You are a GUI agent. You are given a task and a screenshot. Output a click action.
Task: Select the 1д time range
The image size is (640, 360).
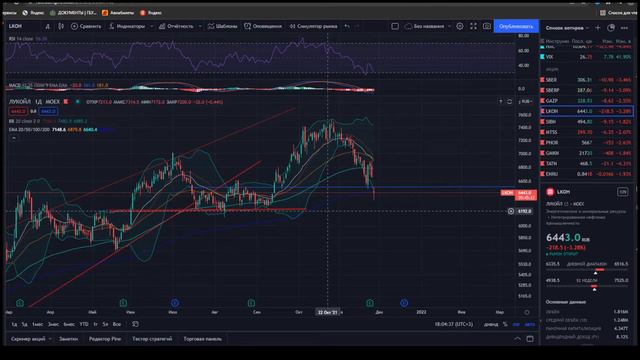tap(14, 324)
